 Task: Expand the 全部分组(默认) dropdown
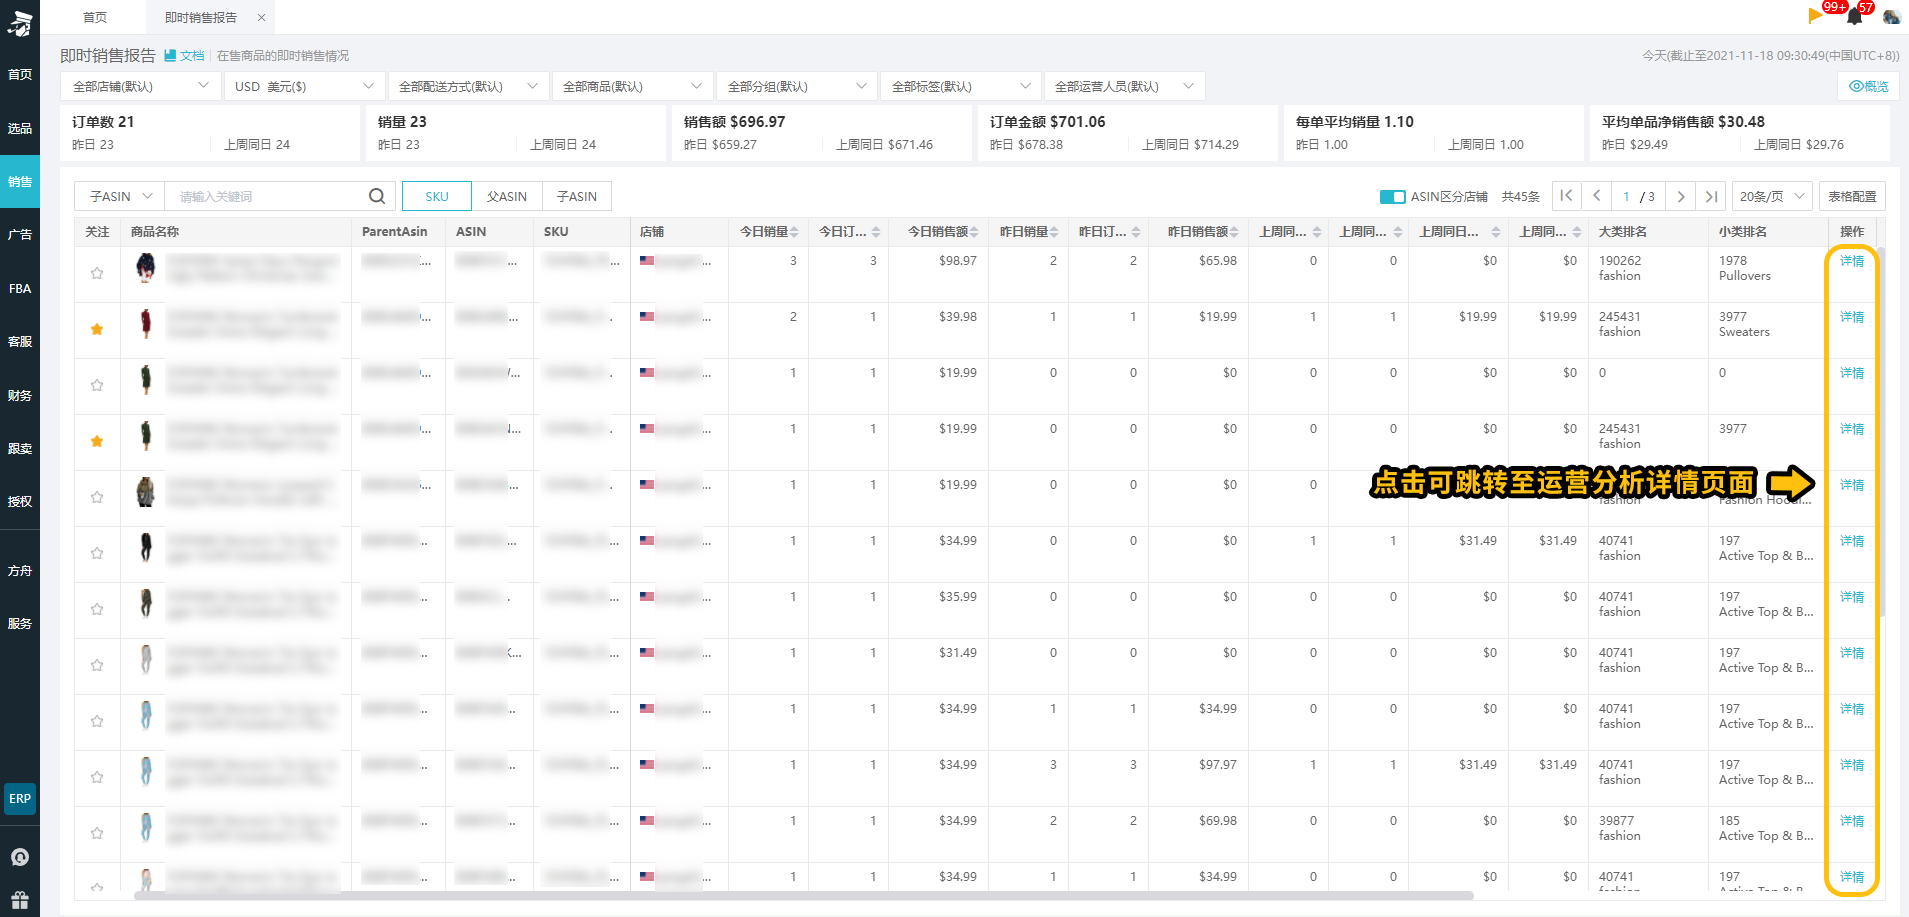796,86
